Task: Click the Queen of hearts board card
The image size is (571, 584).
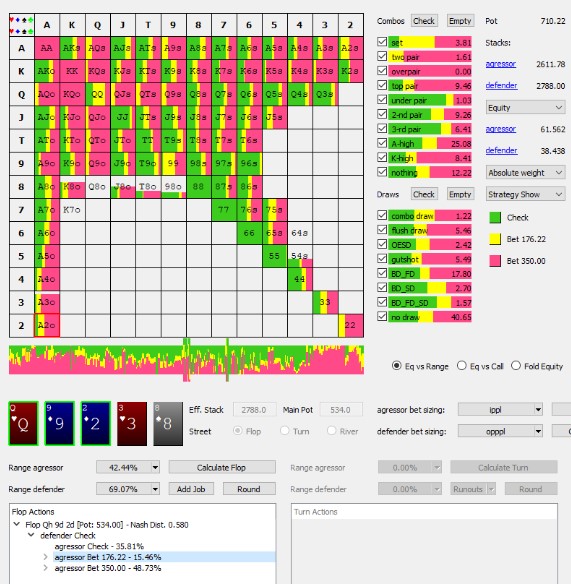Action: point(23,423)
